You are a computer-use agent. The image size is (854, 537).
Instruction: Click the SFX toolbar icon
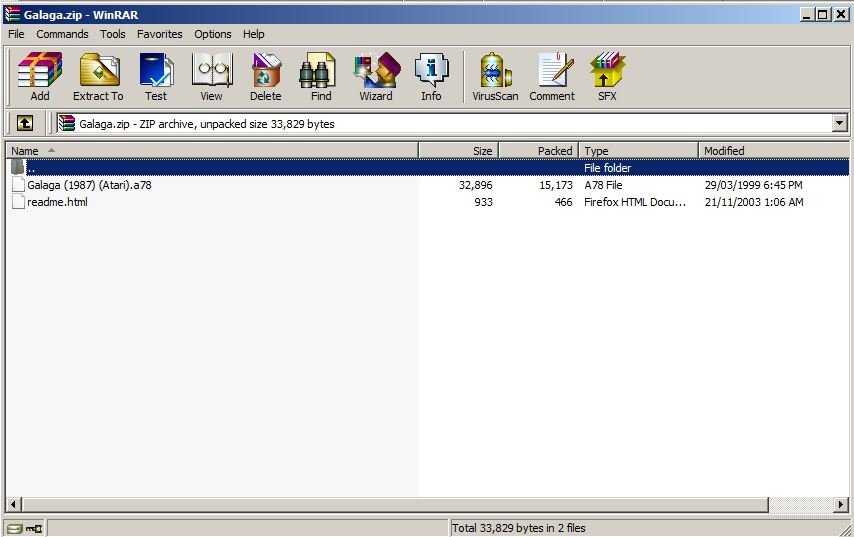607,77
